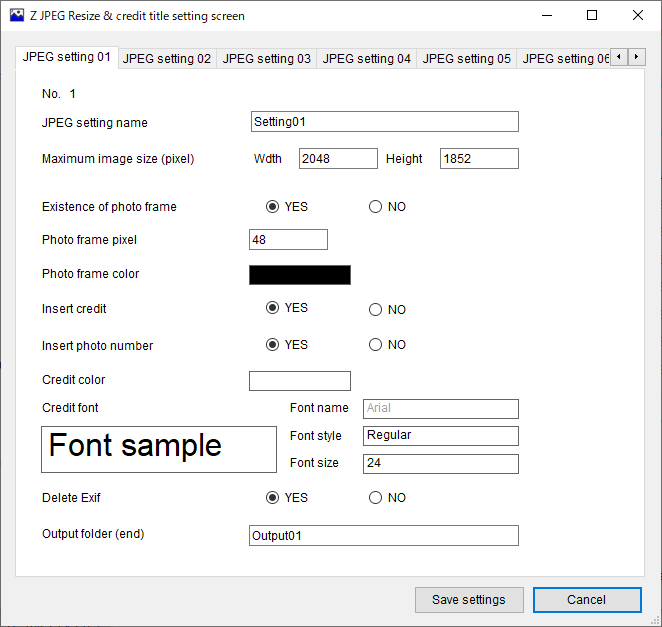Go to JPEG setting 05 tab

pos(467,58)
